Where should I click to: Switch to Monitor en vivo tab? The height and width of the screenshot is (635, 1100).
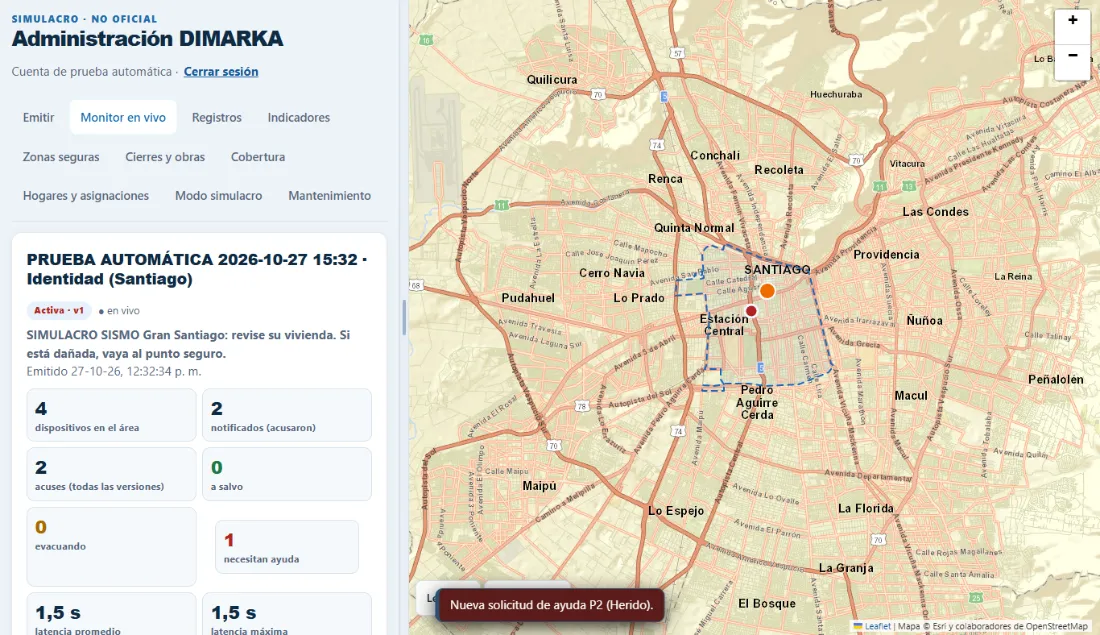click(x=123, y=117)
